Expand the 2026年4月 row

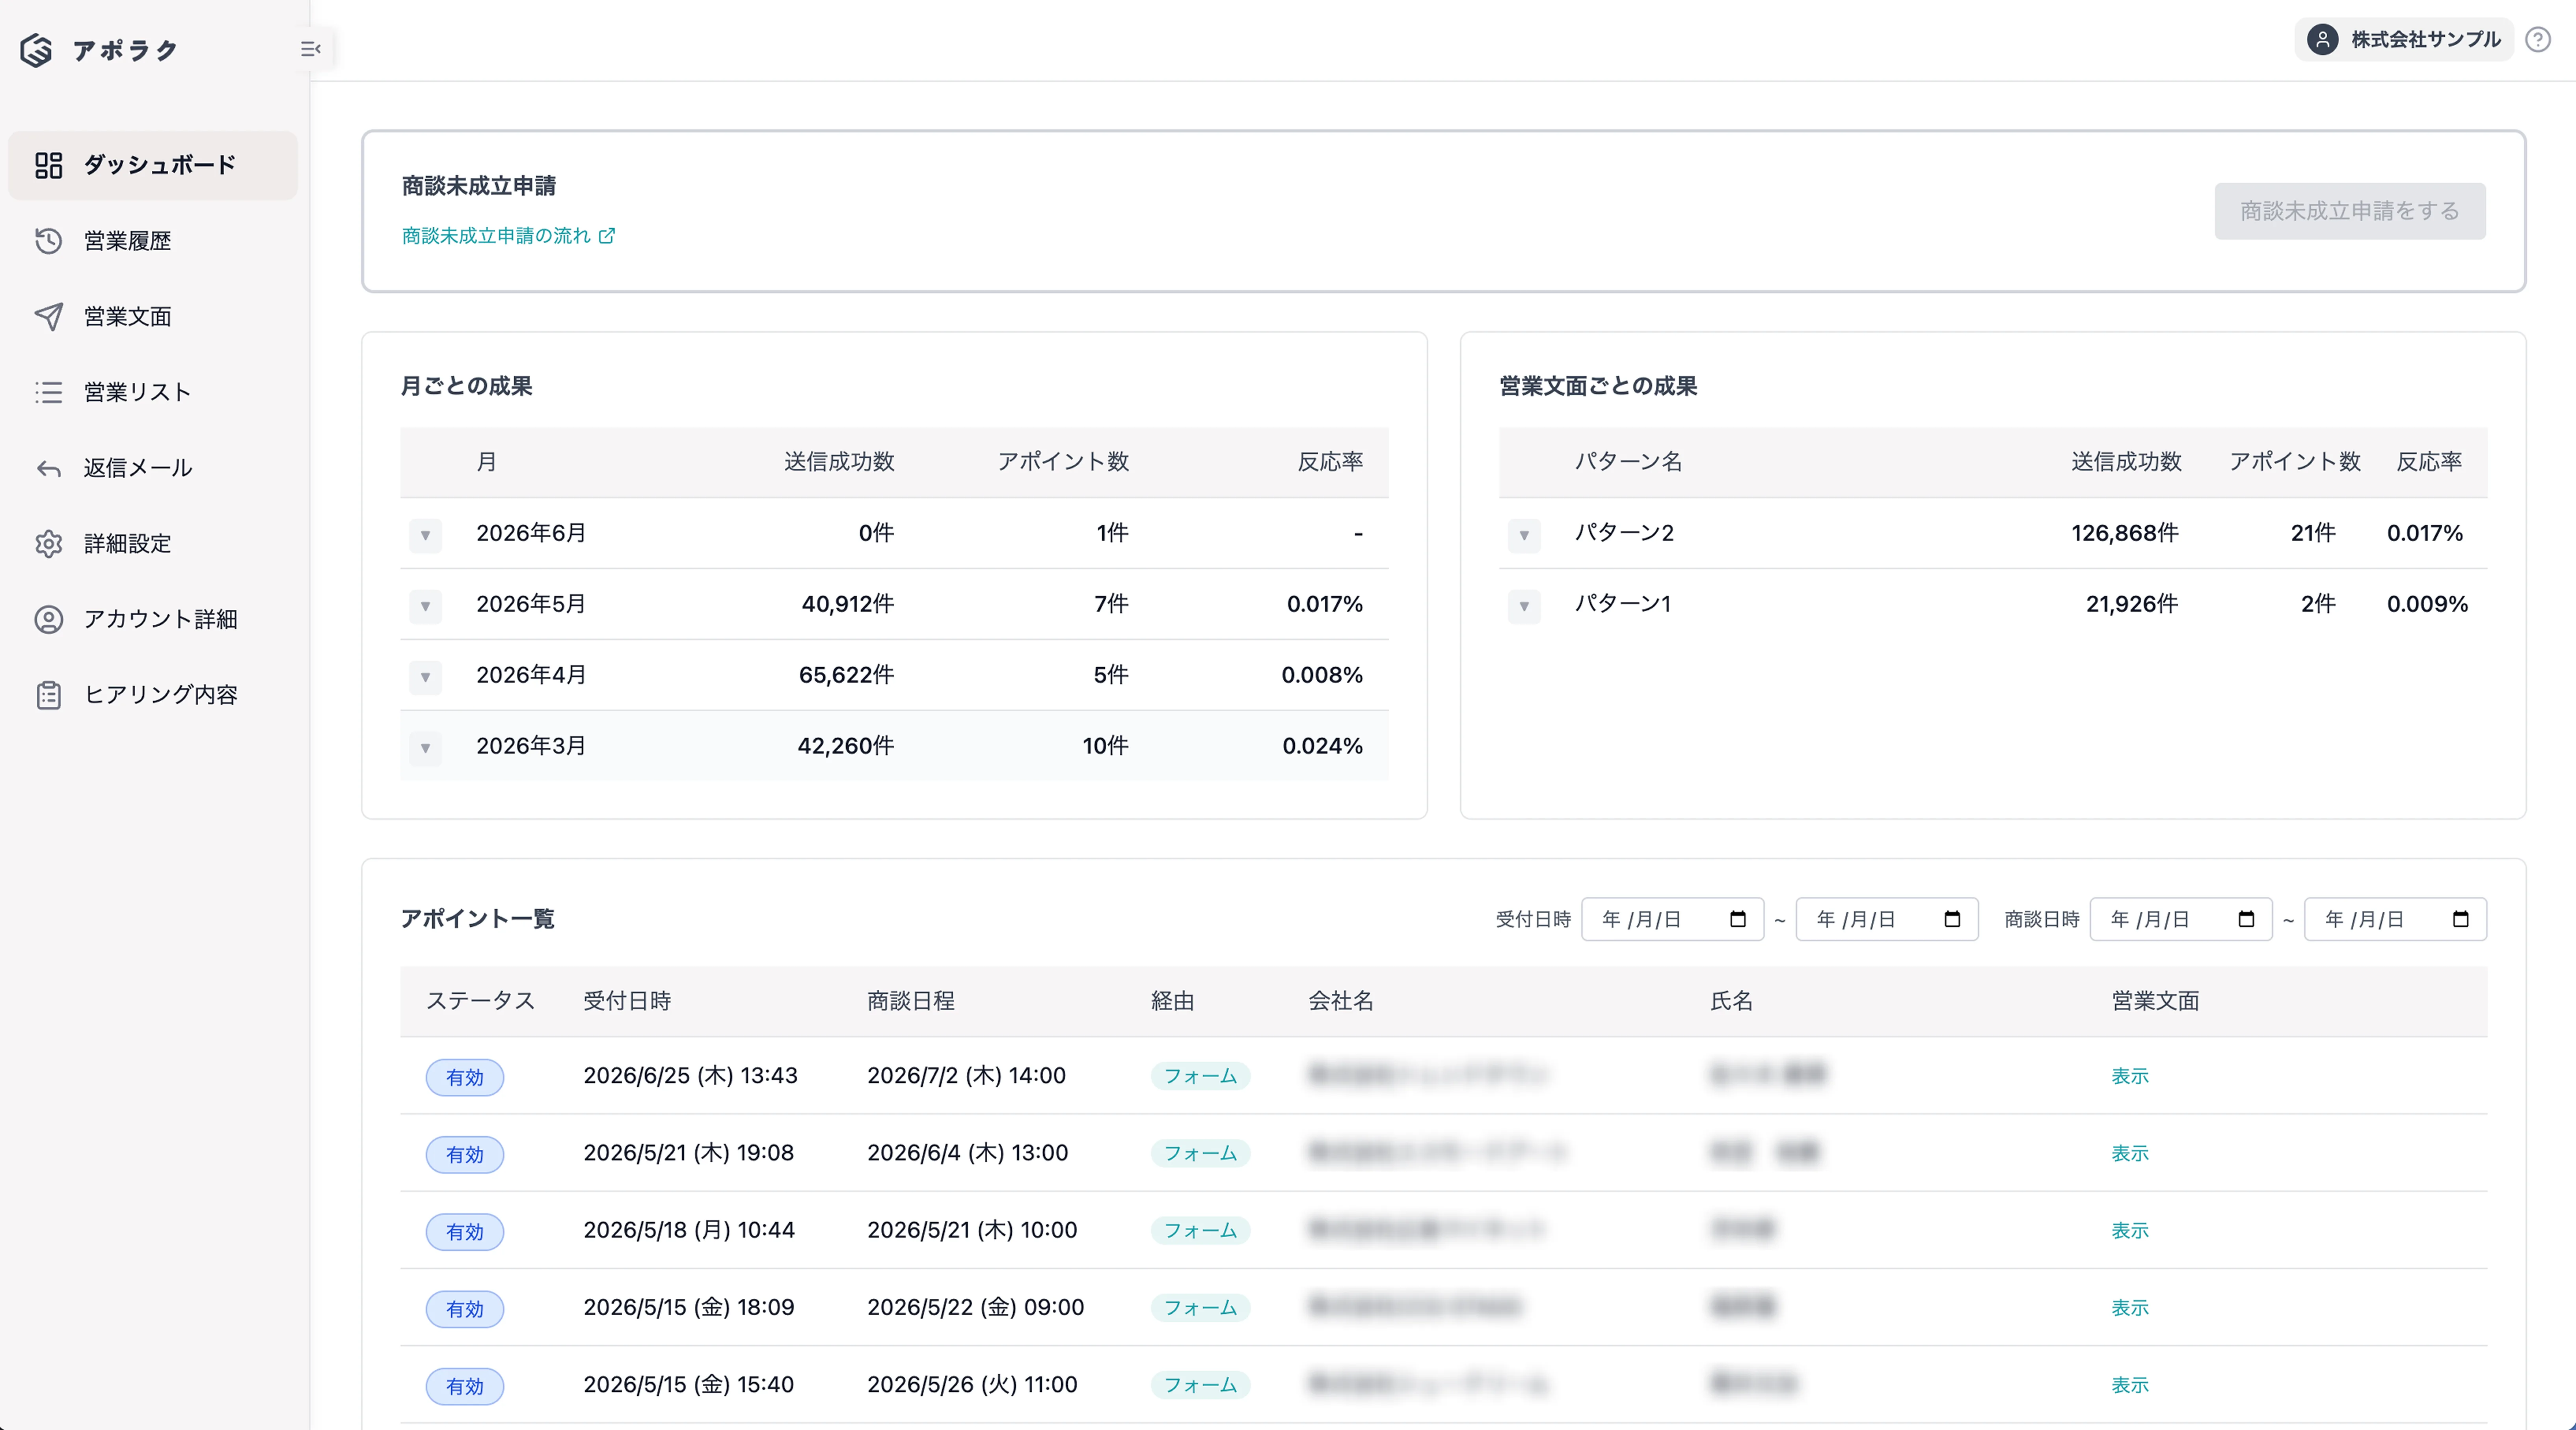click(426, 677)
